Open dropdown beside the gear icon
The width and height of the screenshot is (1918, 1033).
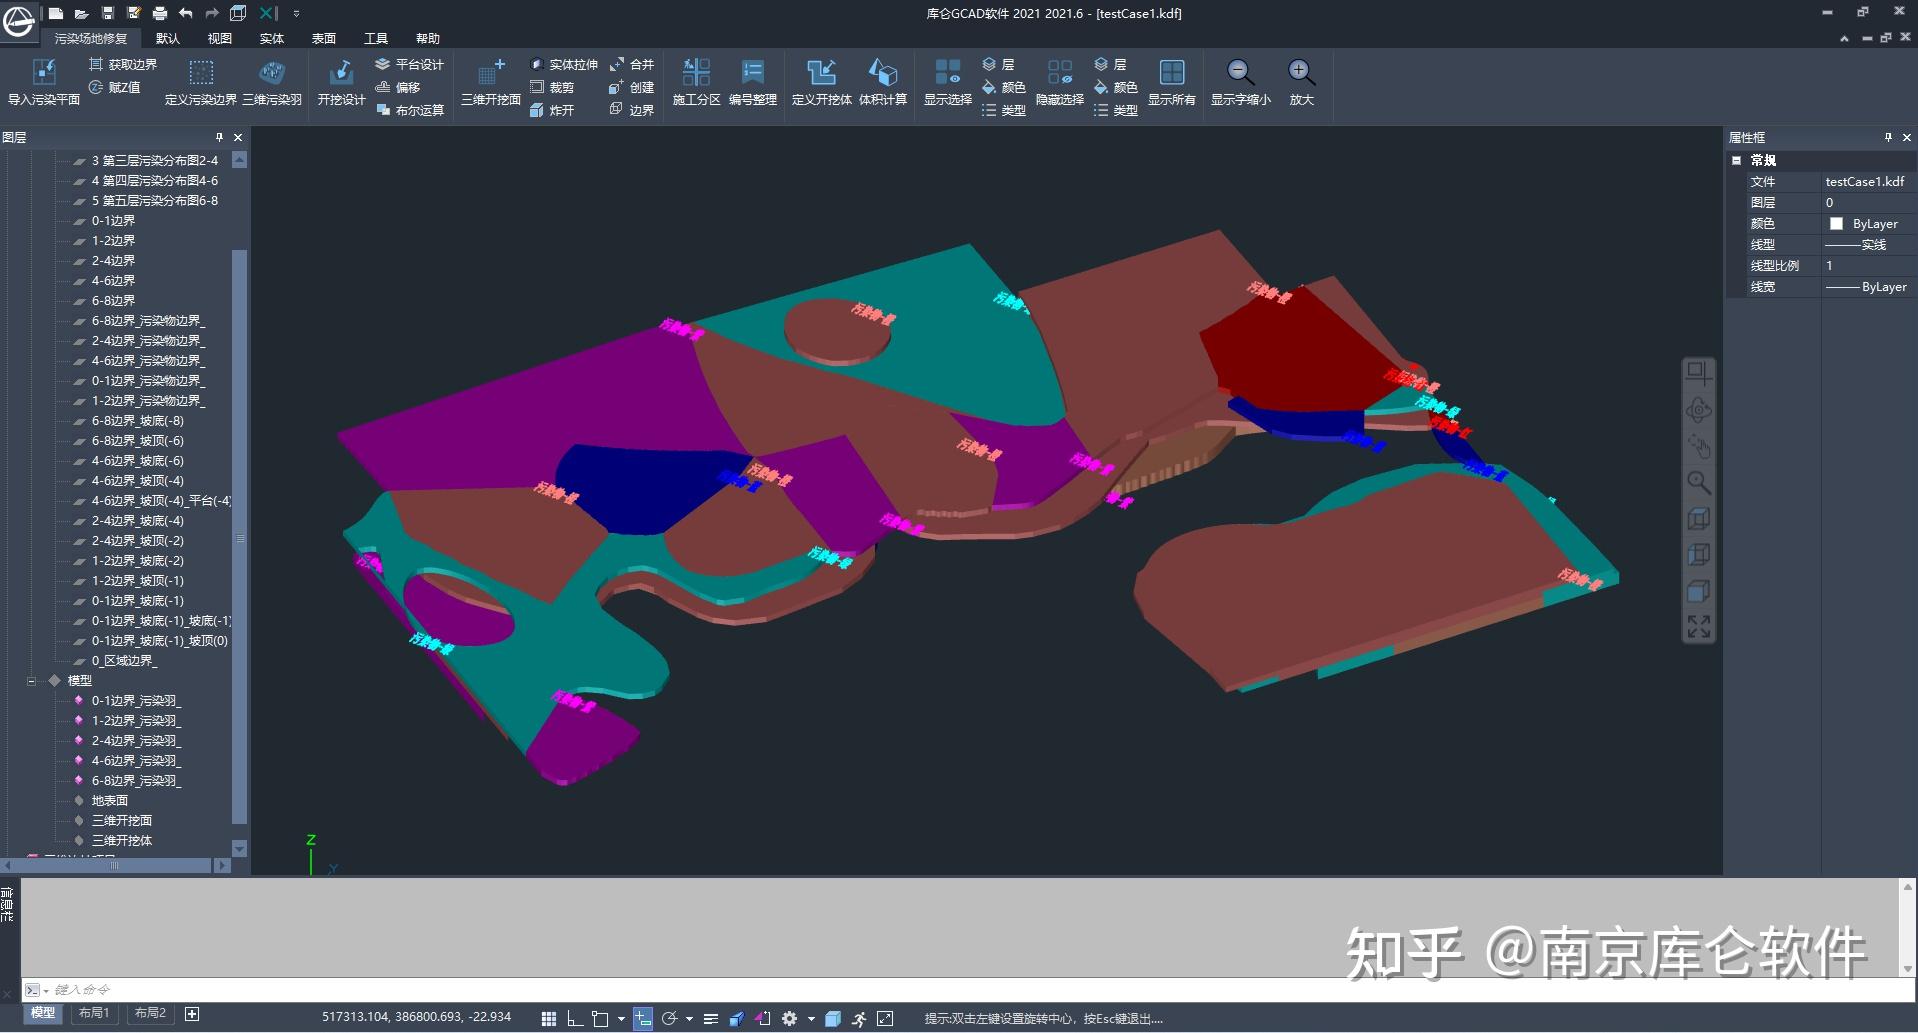(x=812, y=1018)
